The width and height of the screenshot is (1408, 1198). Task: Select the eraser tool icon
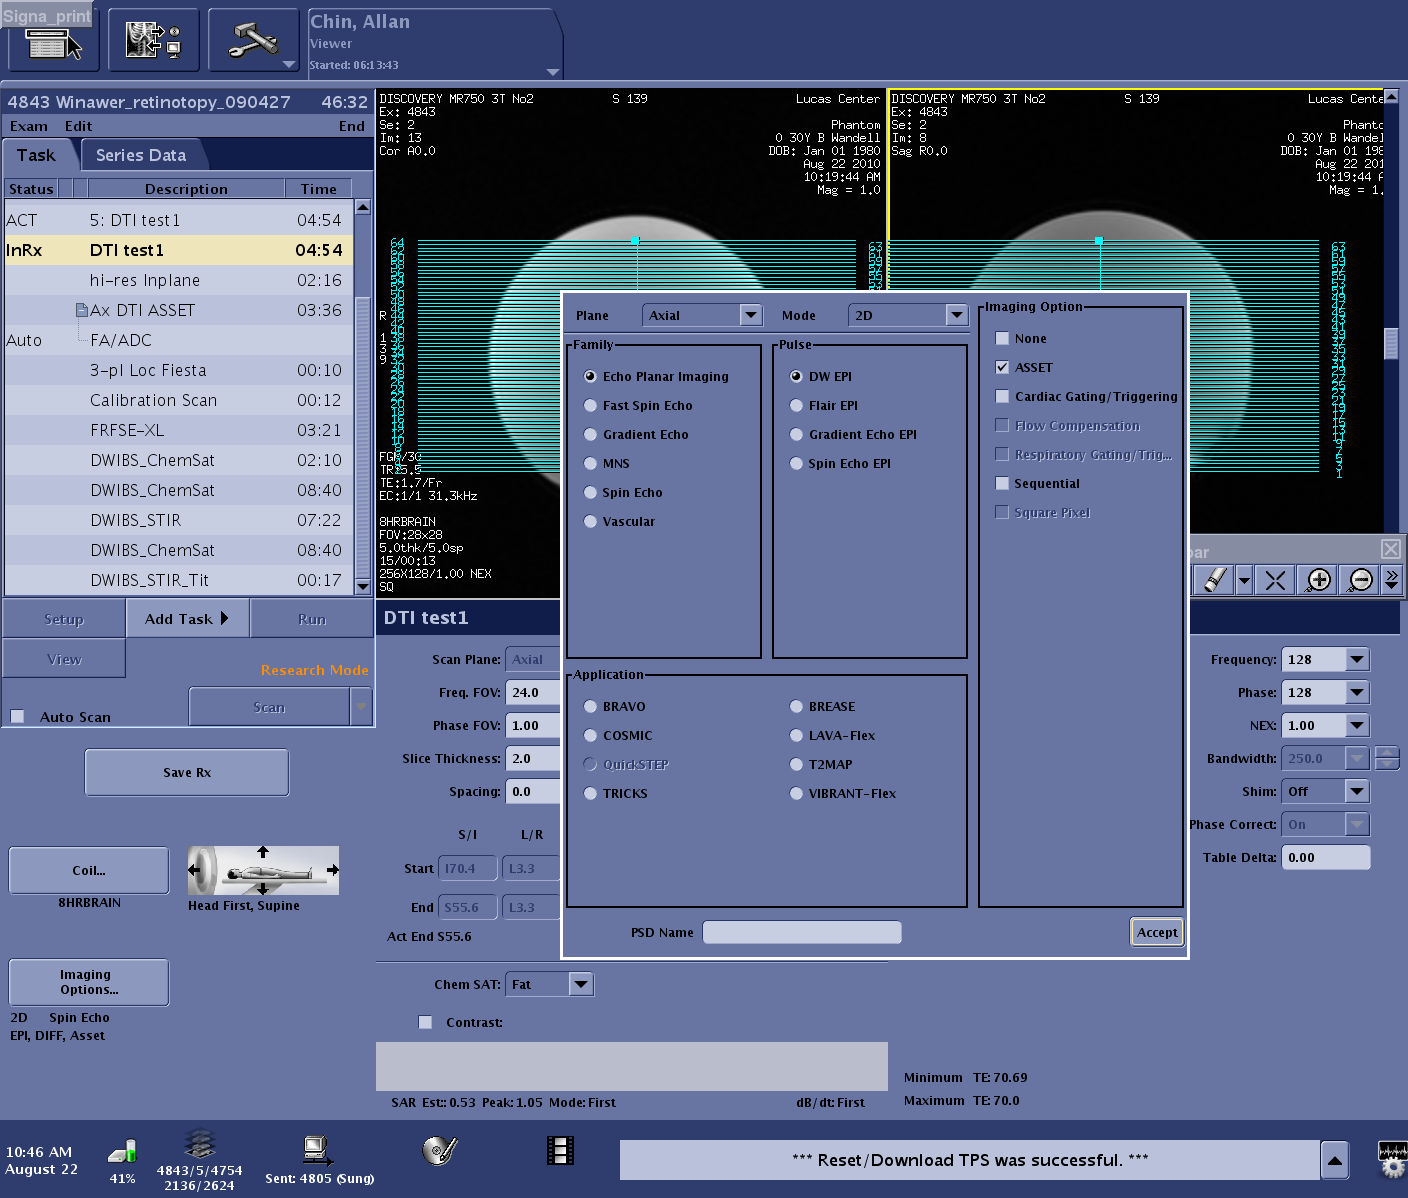click(1214, 580)
